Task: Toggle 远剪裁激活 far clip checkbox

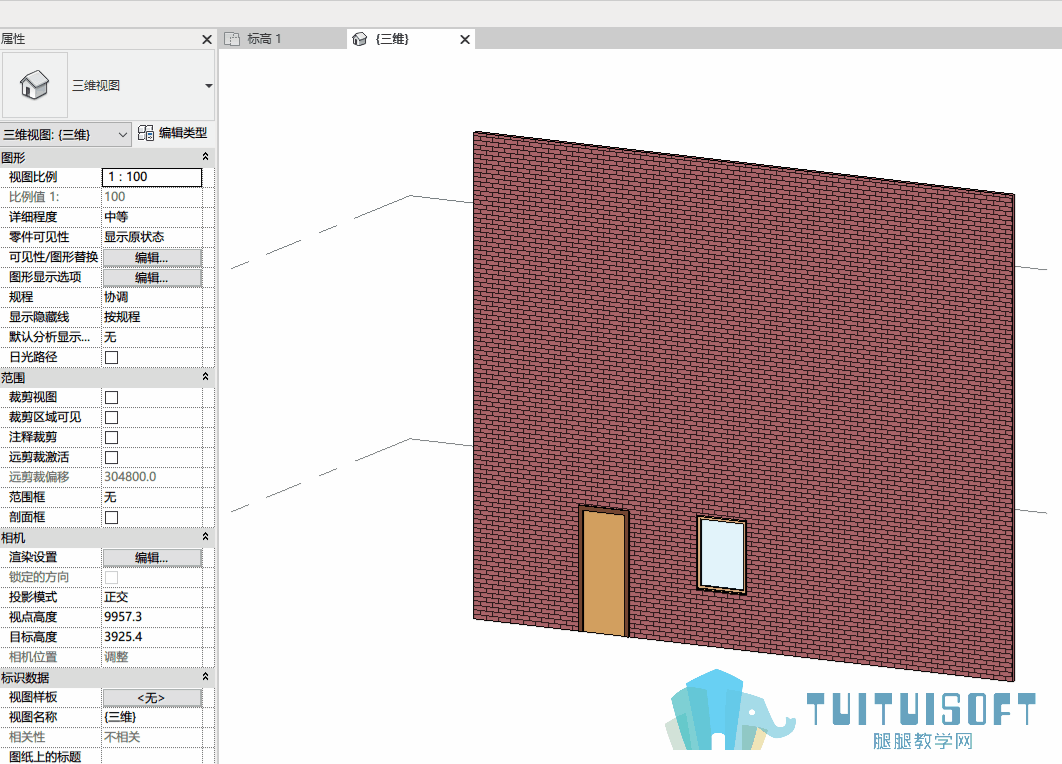Action: 112,457
